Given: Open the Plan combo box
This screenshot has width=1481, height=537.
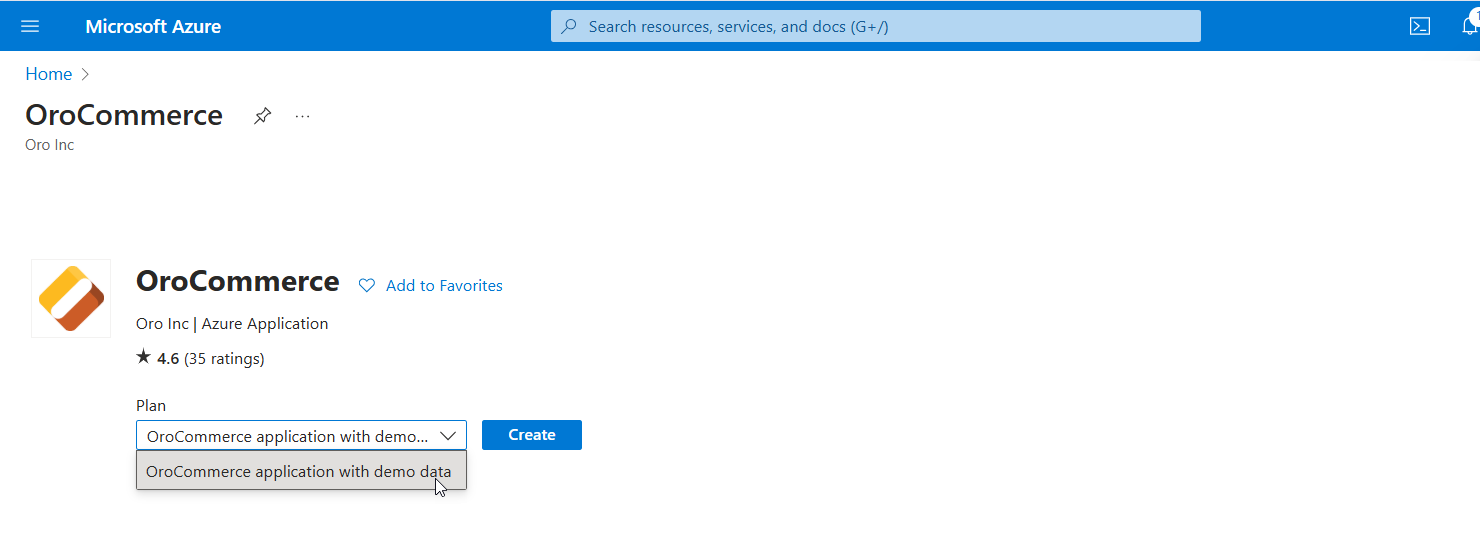Looking at the screenshot, I should point(288,436).
